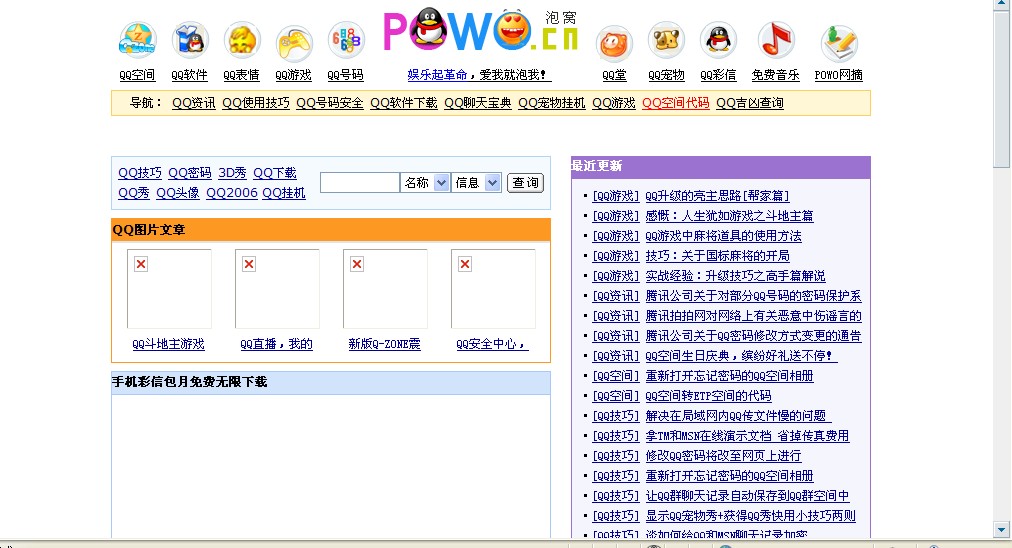Image resolution: width=1012 pixels, height=548 pixels.
Task: Open the QQ挂机 quick link
Action: point(284,193)
